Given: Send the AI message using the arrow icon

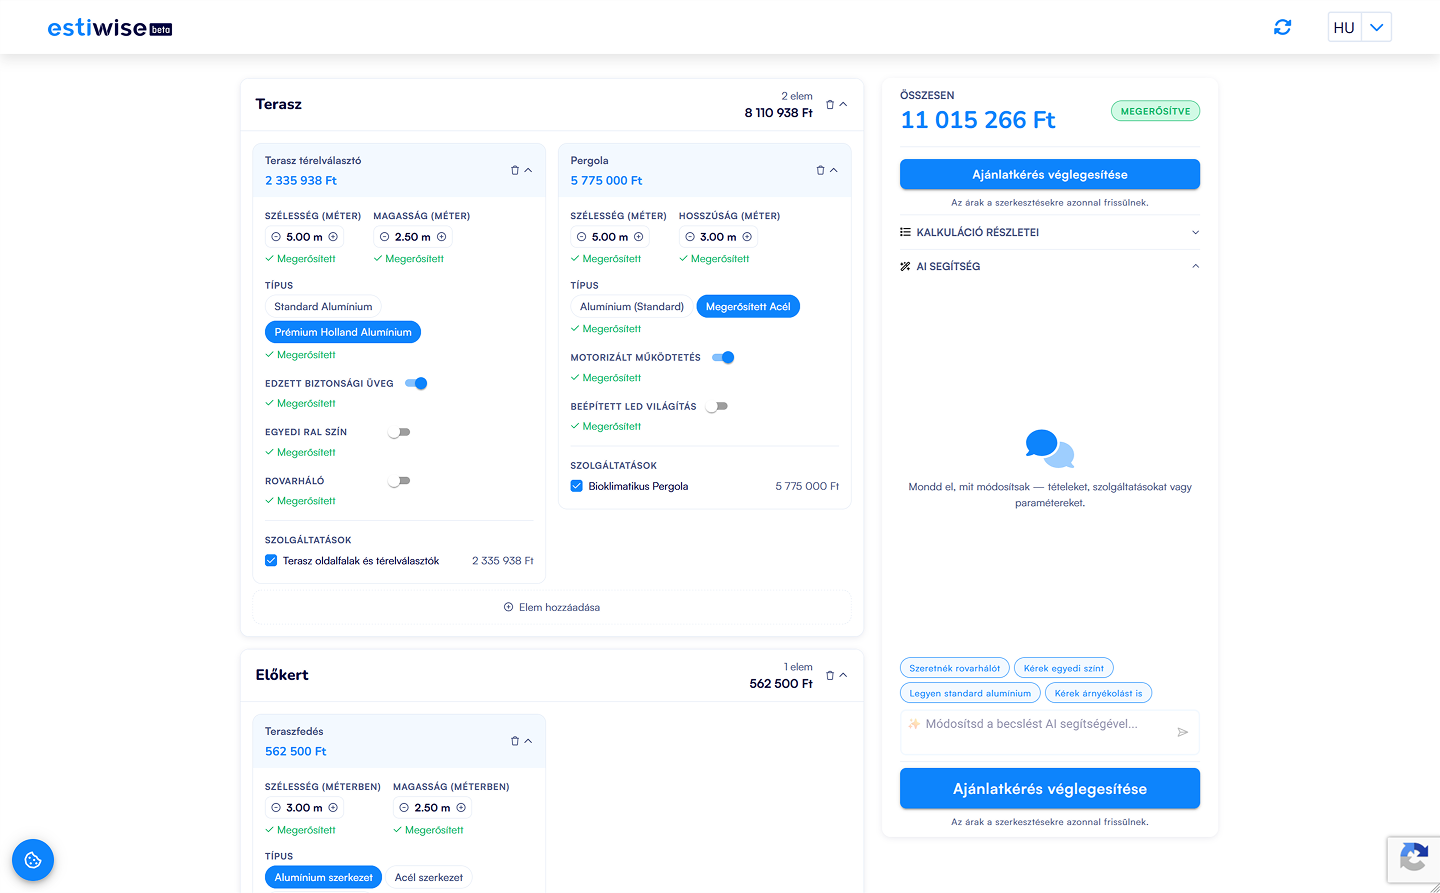Looking at the screenshot, I should click(x=1182, y=731).
